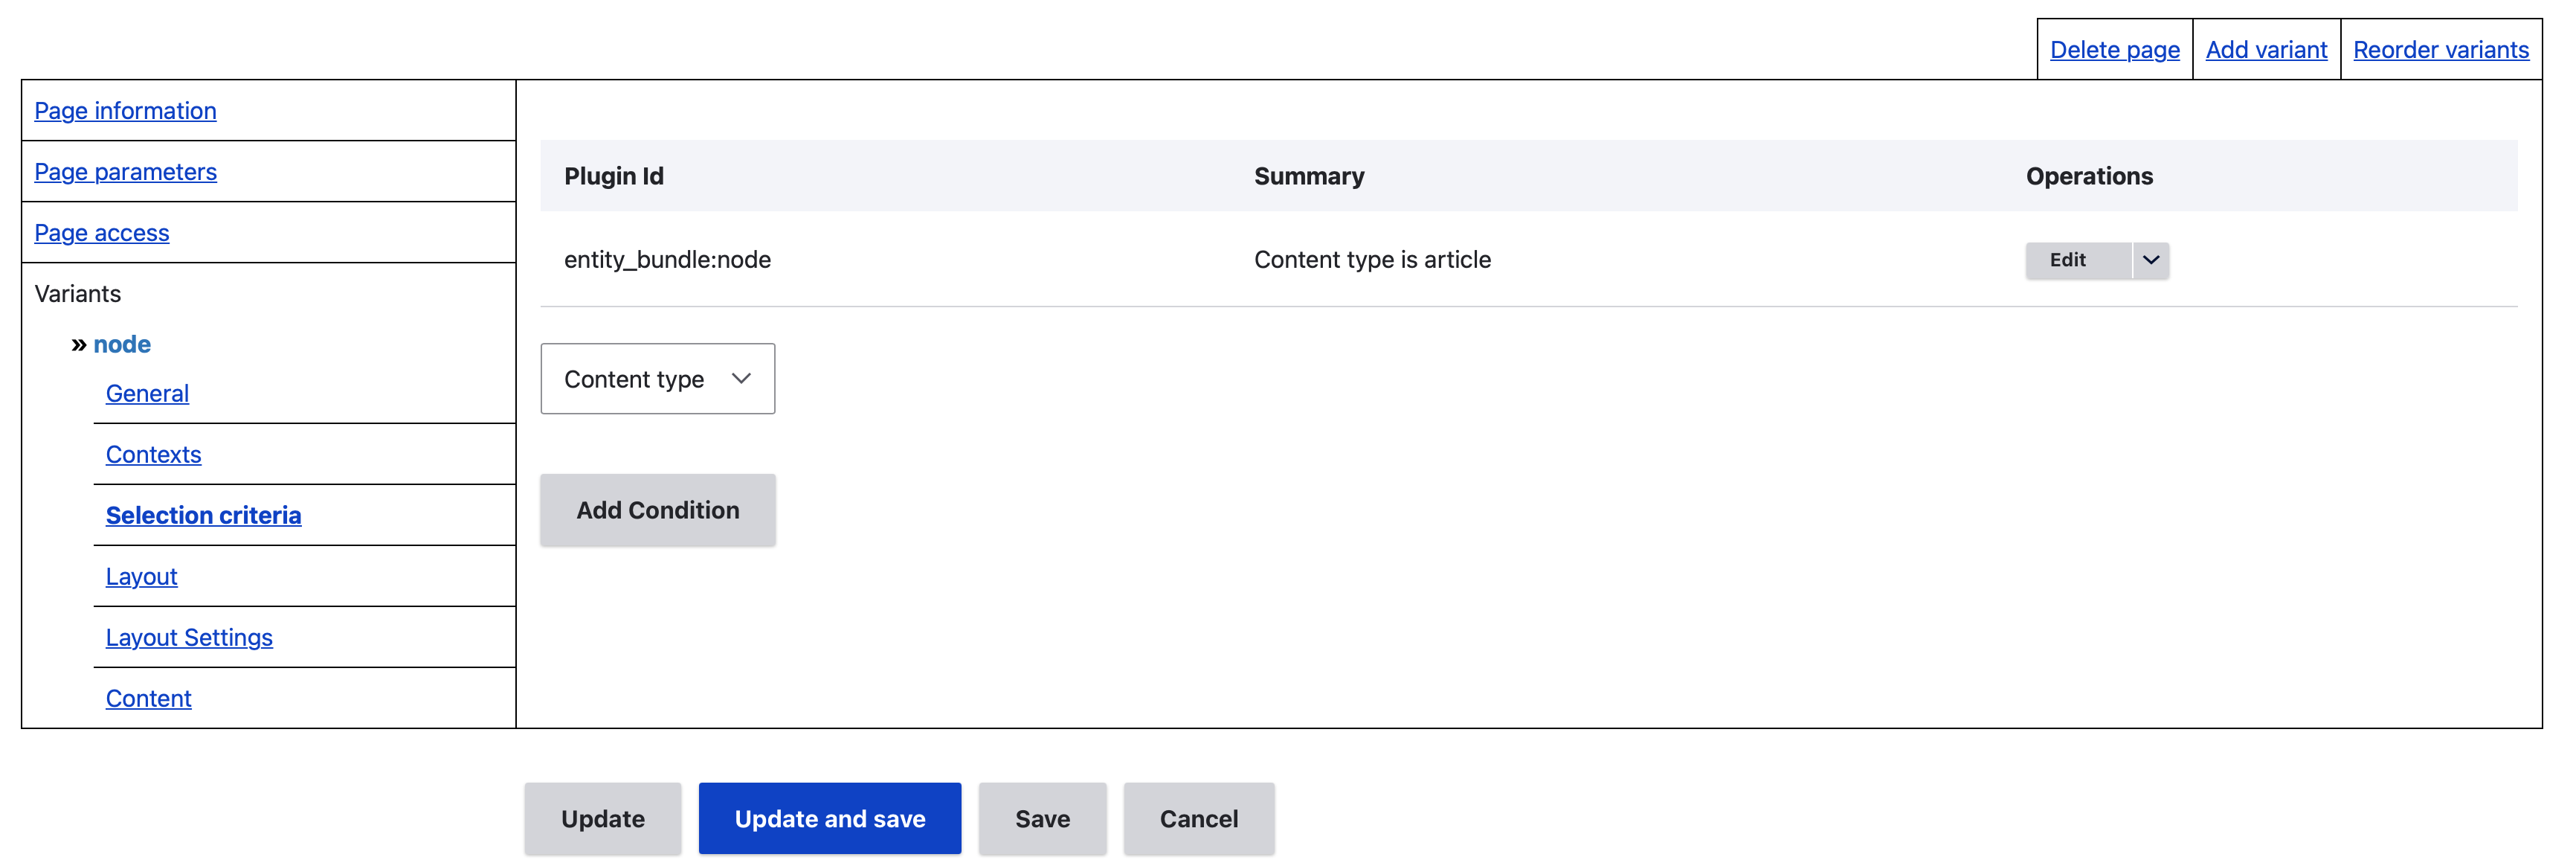Click Delete page
The image size is (2576, 863).
(x=2113, y=48)
